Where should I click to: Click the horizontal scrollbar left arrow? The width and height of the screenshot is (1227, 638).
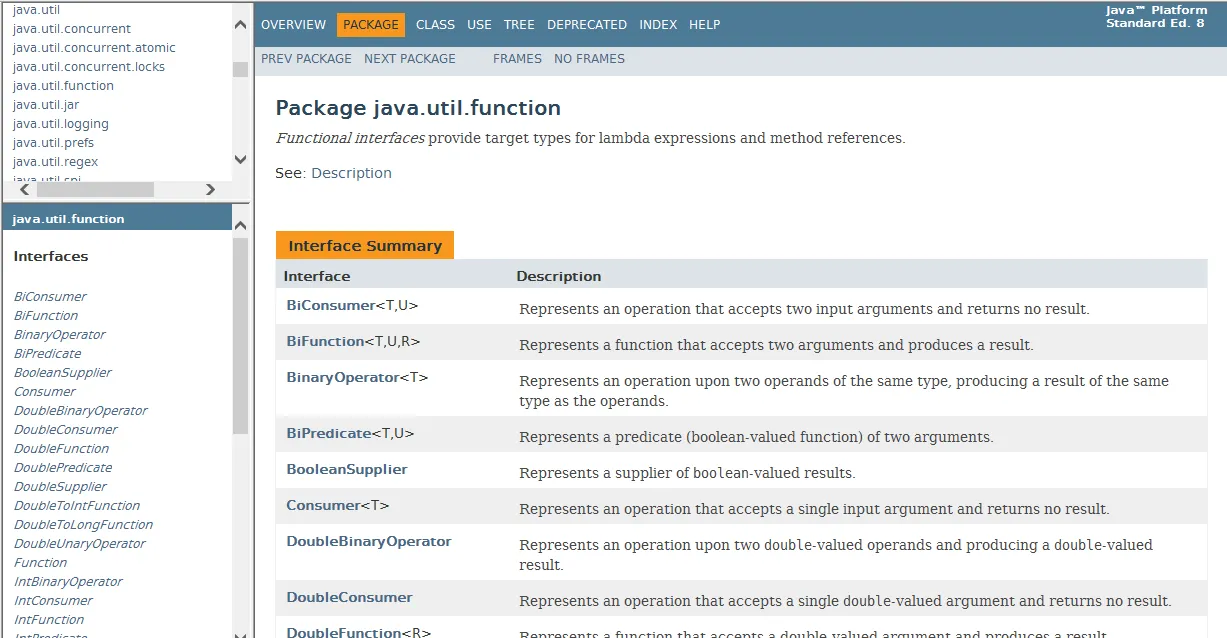click(x=24, y=189)
